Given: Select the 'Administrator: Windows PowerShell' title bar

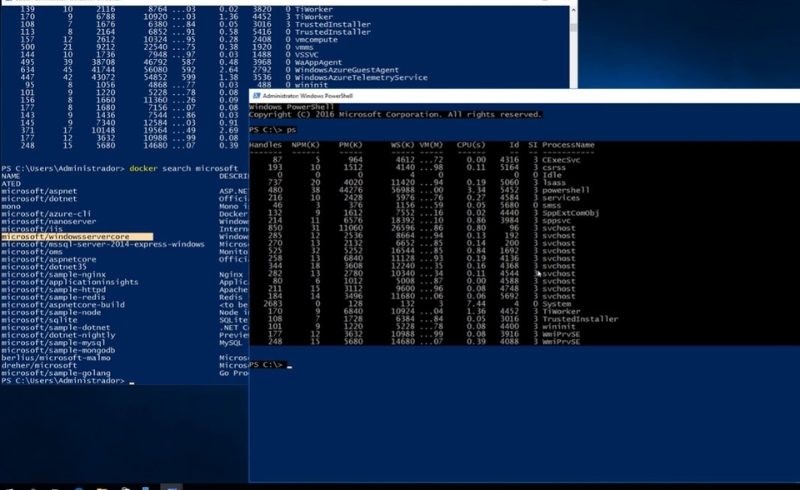Looking at the screenshot, I should pos(524,95).
